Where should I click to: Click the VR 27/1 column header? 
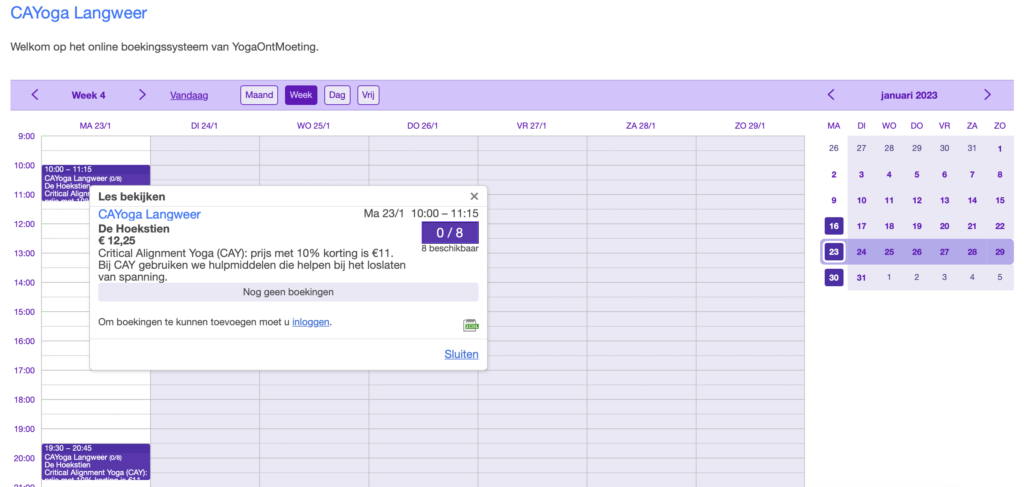click(532, 126)
